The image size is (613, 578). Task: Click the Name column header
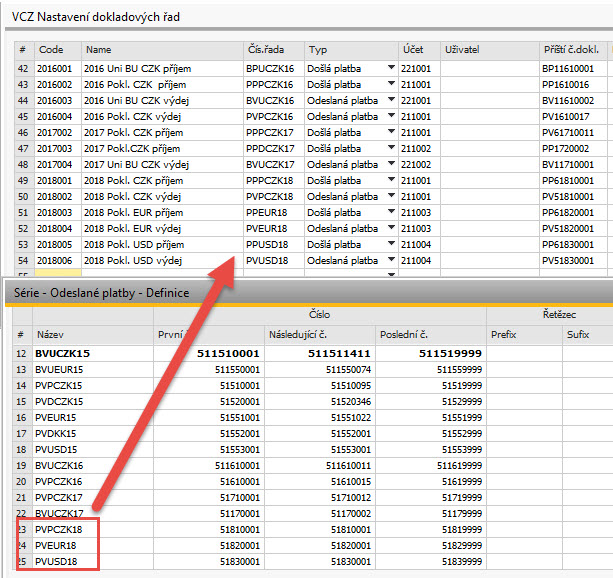162,50
